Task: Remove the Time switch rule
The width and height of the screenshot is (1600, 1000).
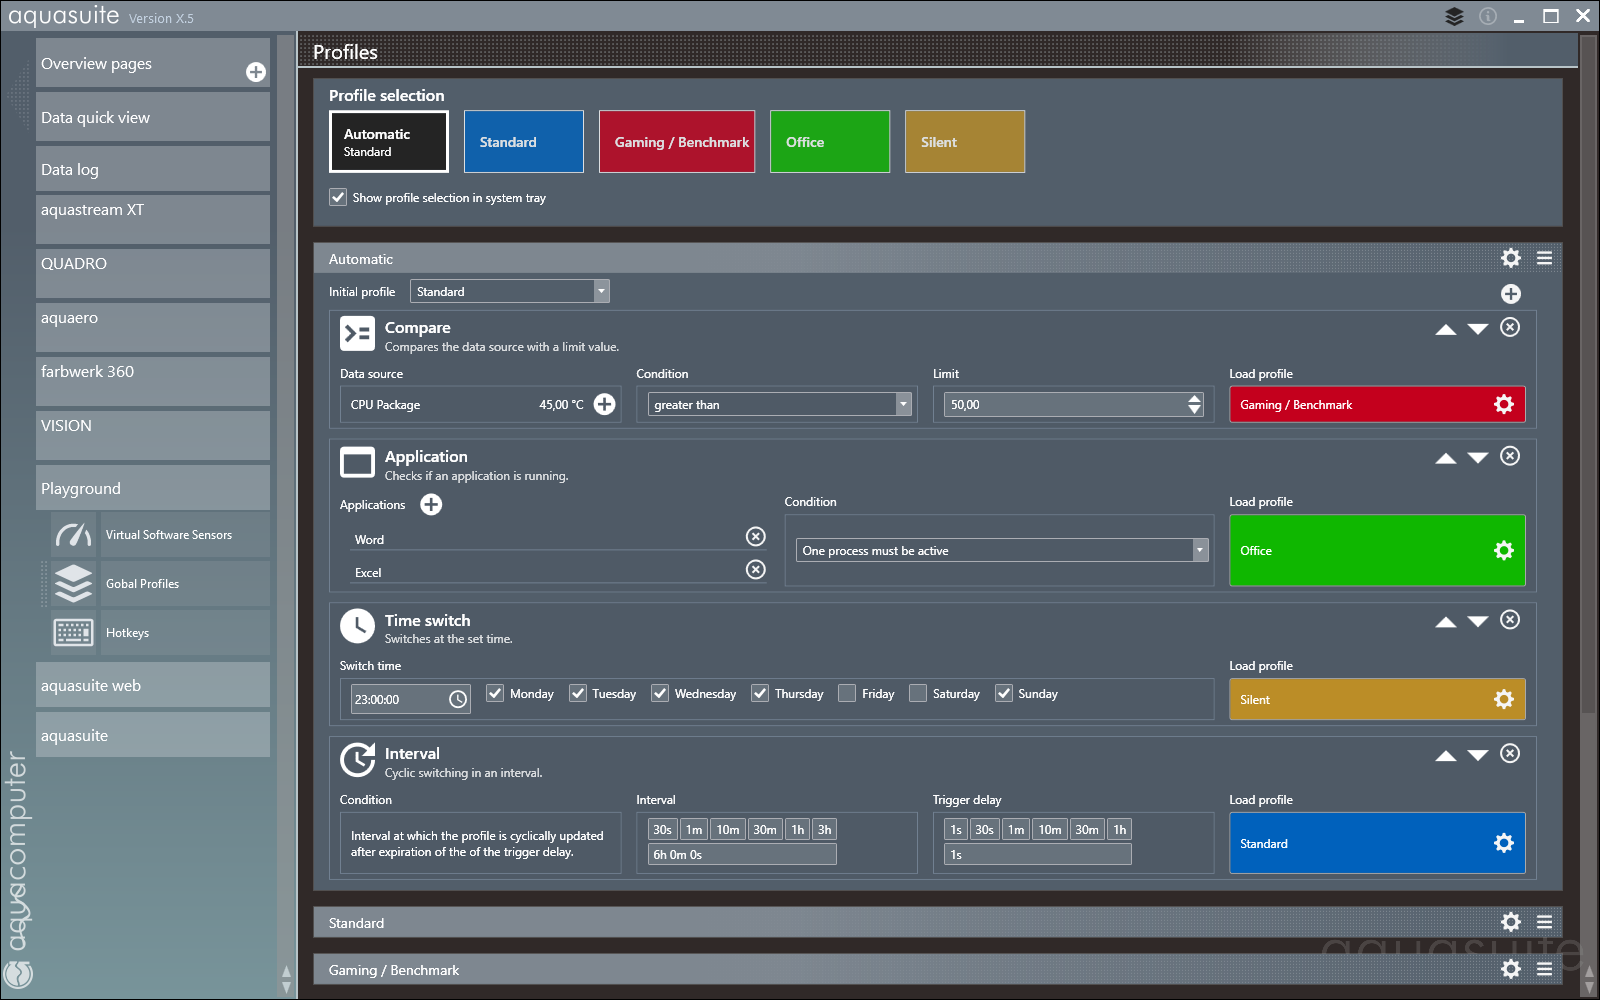Action: 1510,620
